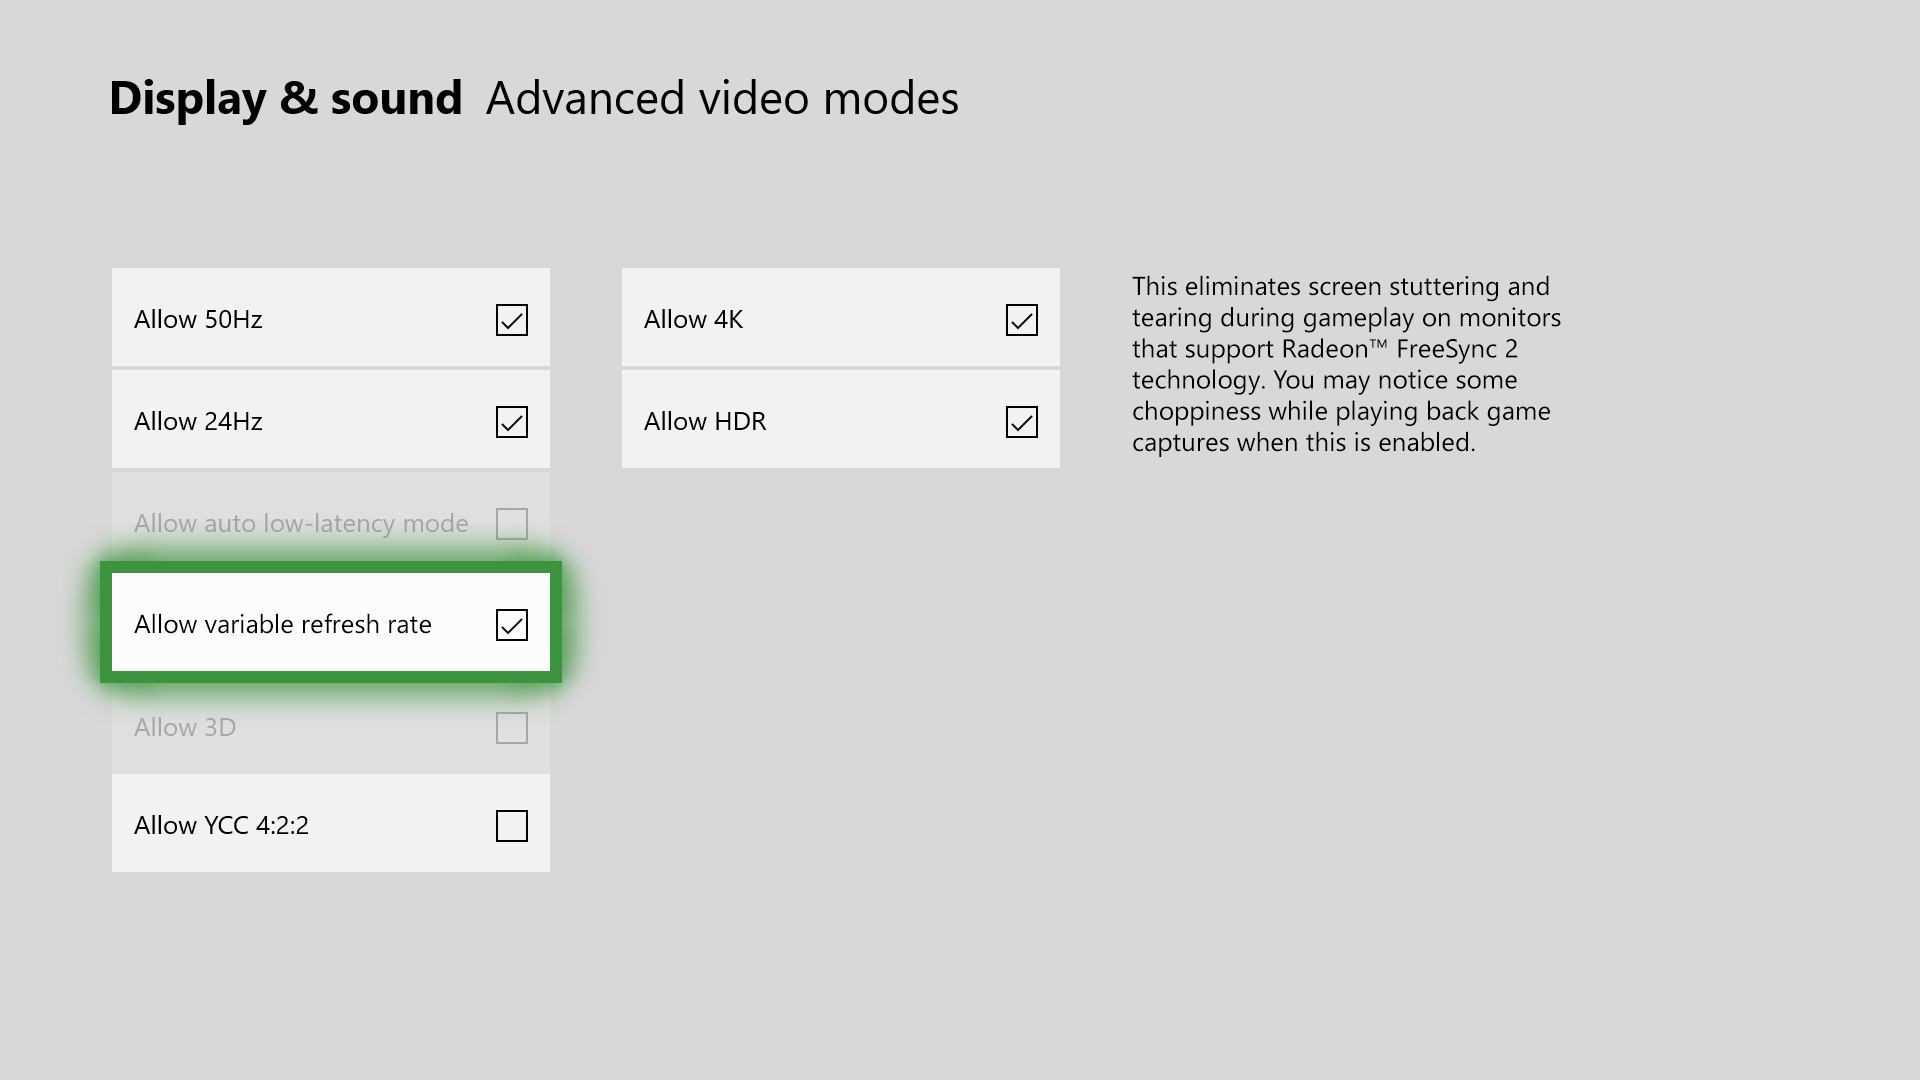Click the Display & sound heading

coord(286,97)
